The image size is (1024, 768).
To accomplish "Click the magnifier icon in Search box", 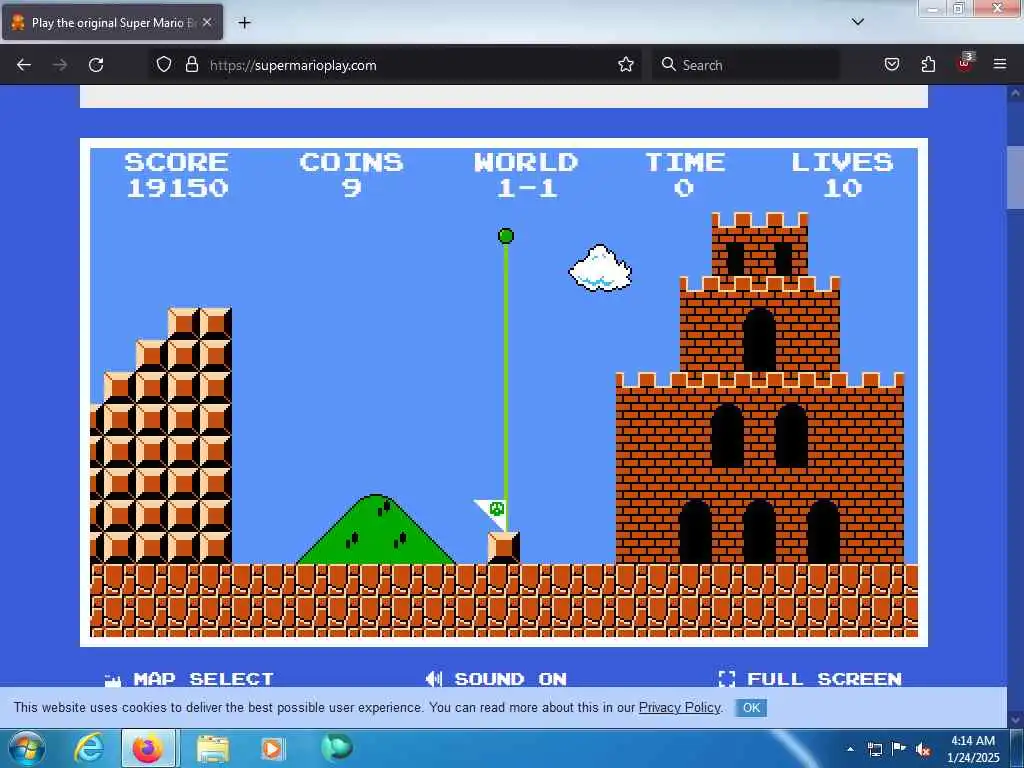I will 668,64.
